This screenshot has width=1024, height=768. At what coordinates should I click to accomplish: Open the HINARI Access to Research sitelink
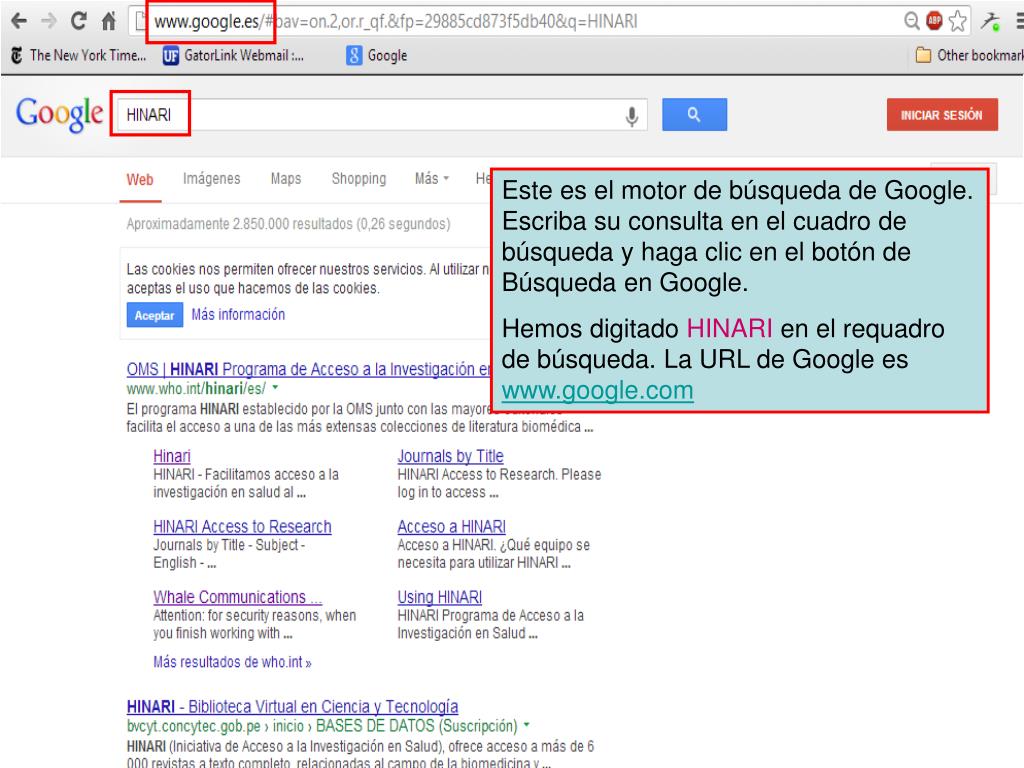(242, 527)
